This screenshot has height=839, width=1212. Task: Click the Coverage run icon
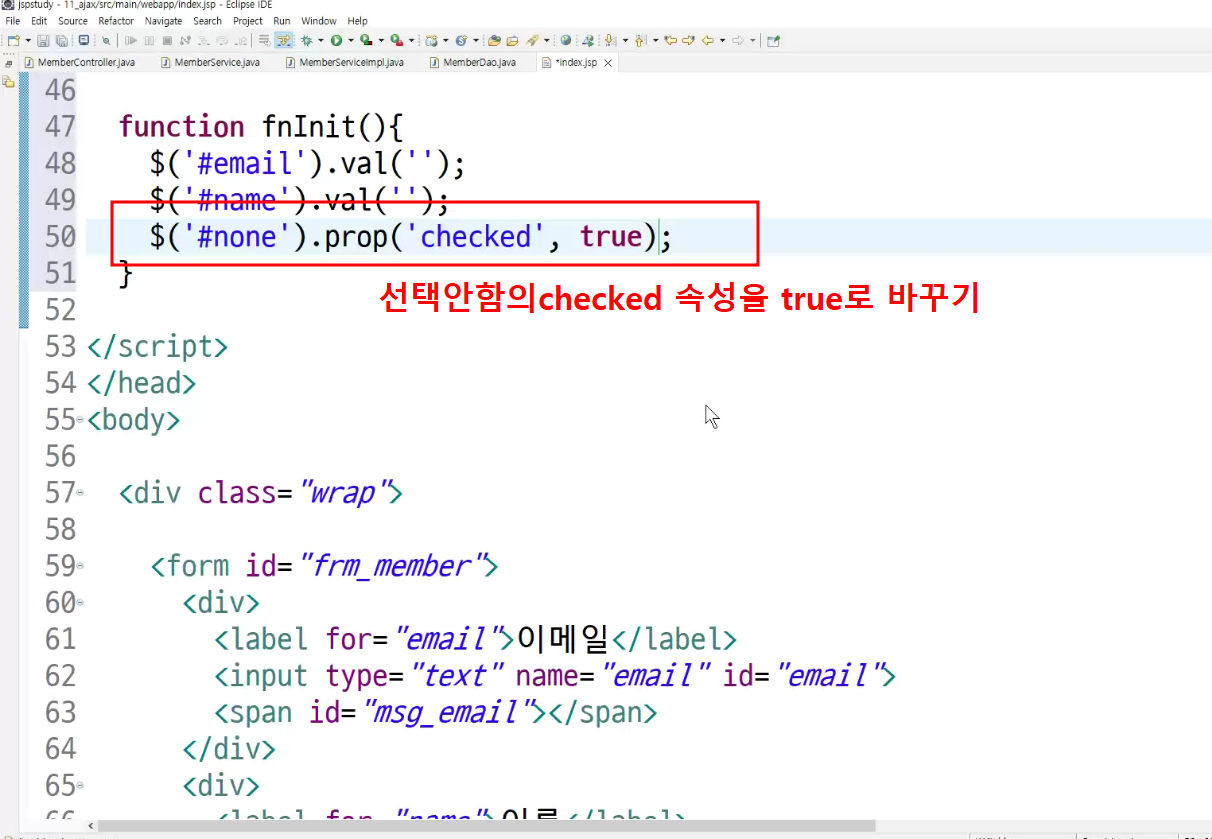coord(366,40)
